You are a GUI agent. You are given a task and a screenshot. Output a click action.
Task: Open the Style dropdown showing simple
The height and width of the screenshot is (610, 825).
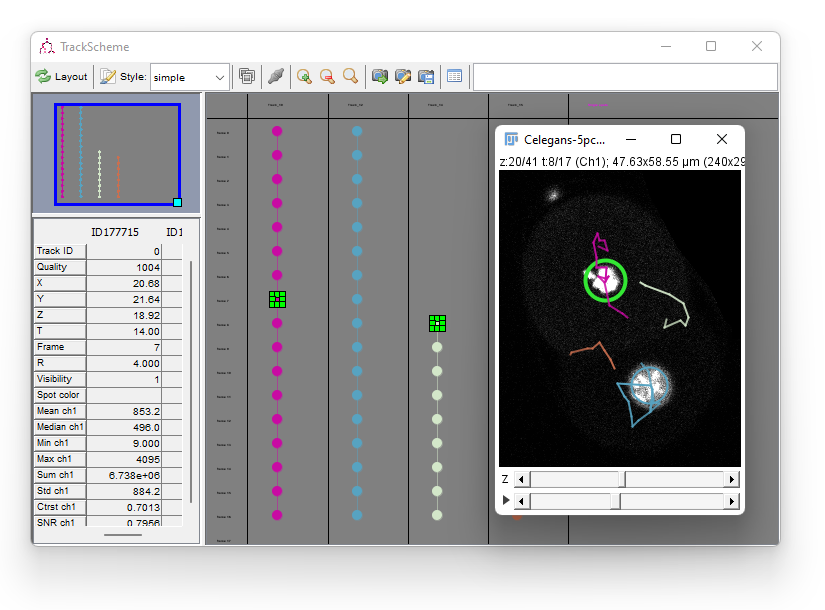pos(189,77)
